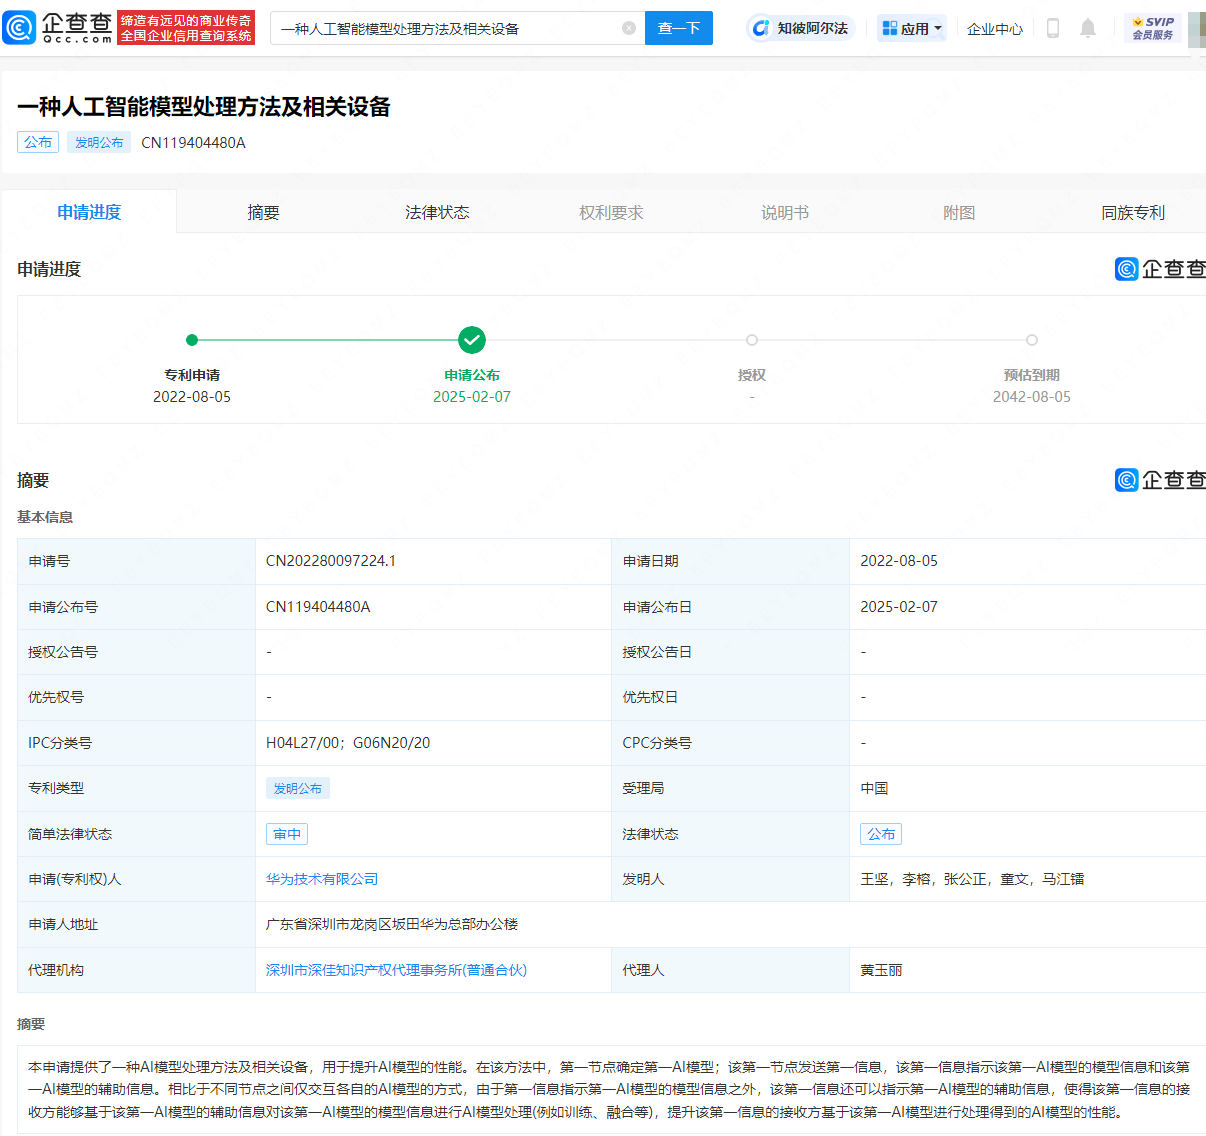Click the abstract paragraph text
Viewport: 1206px width, 1136px height.
coord(609,1090)
